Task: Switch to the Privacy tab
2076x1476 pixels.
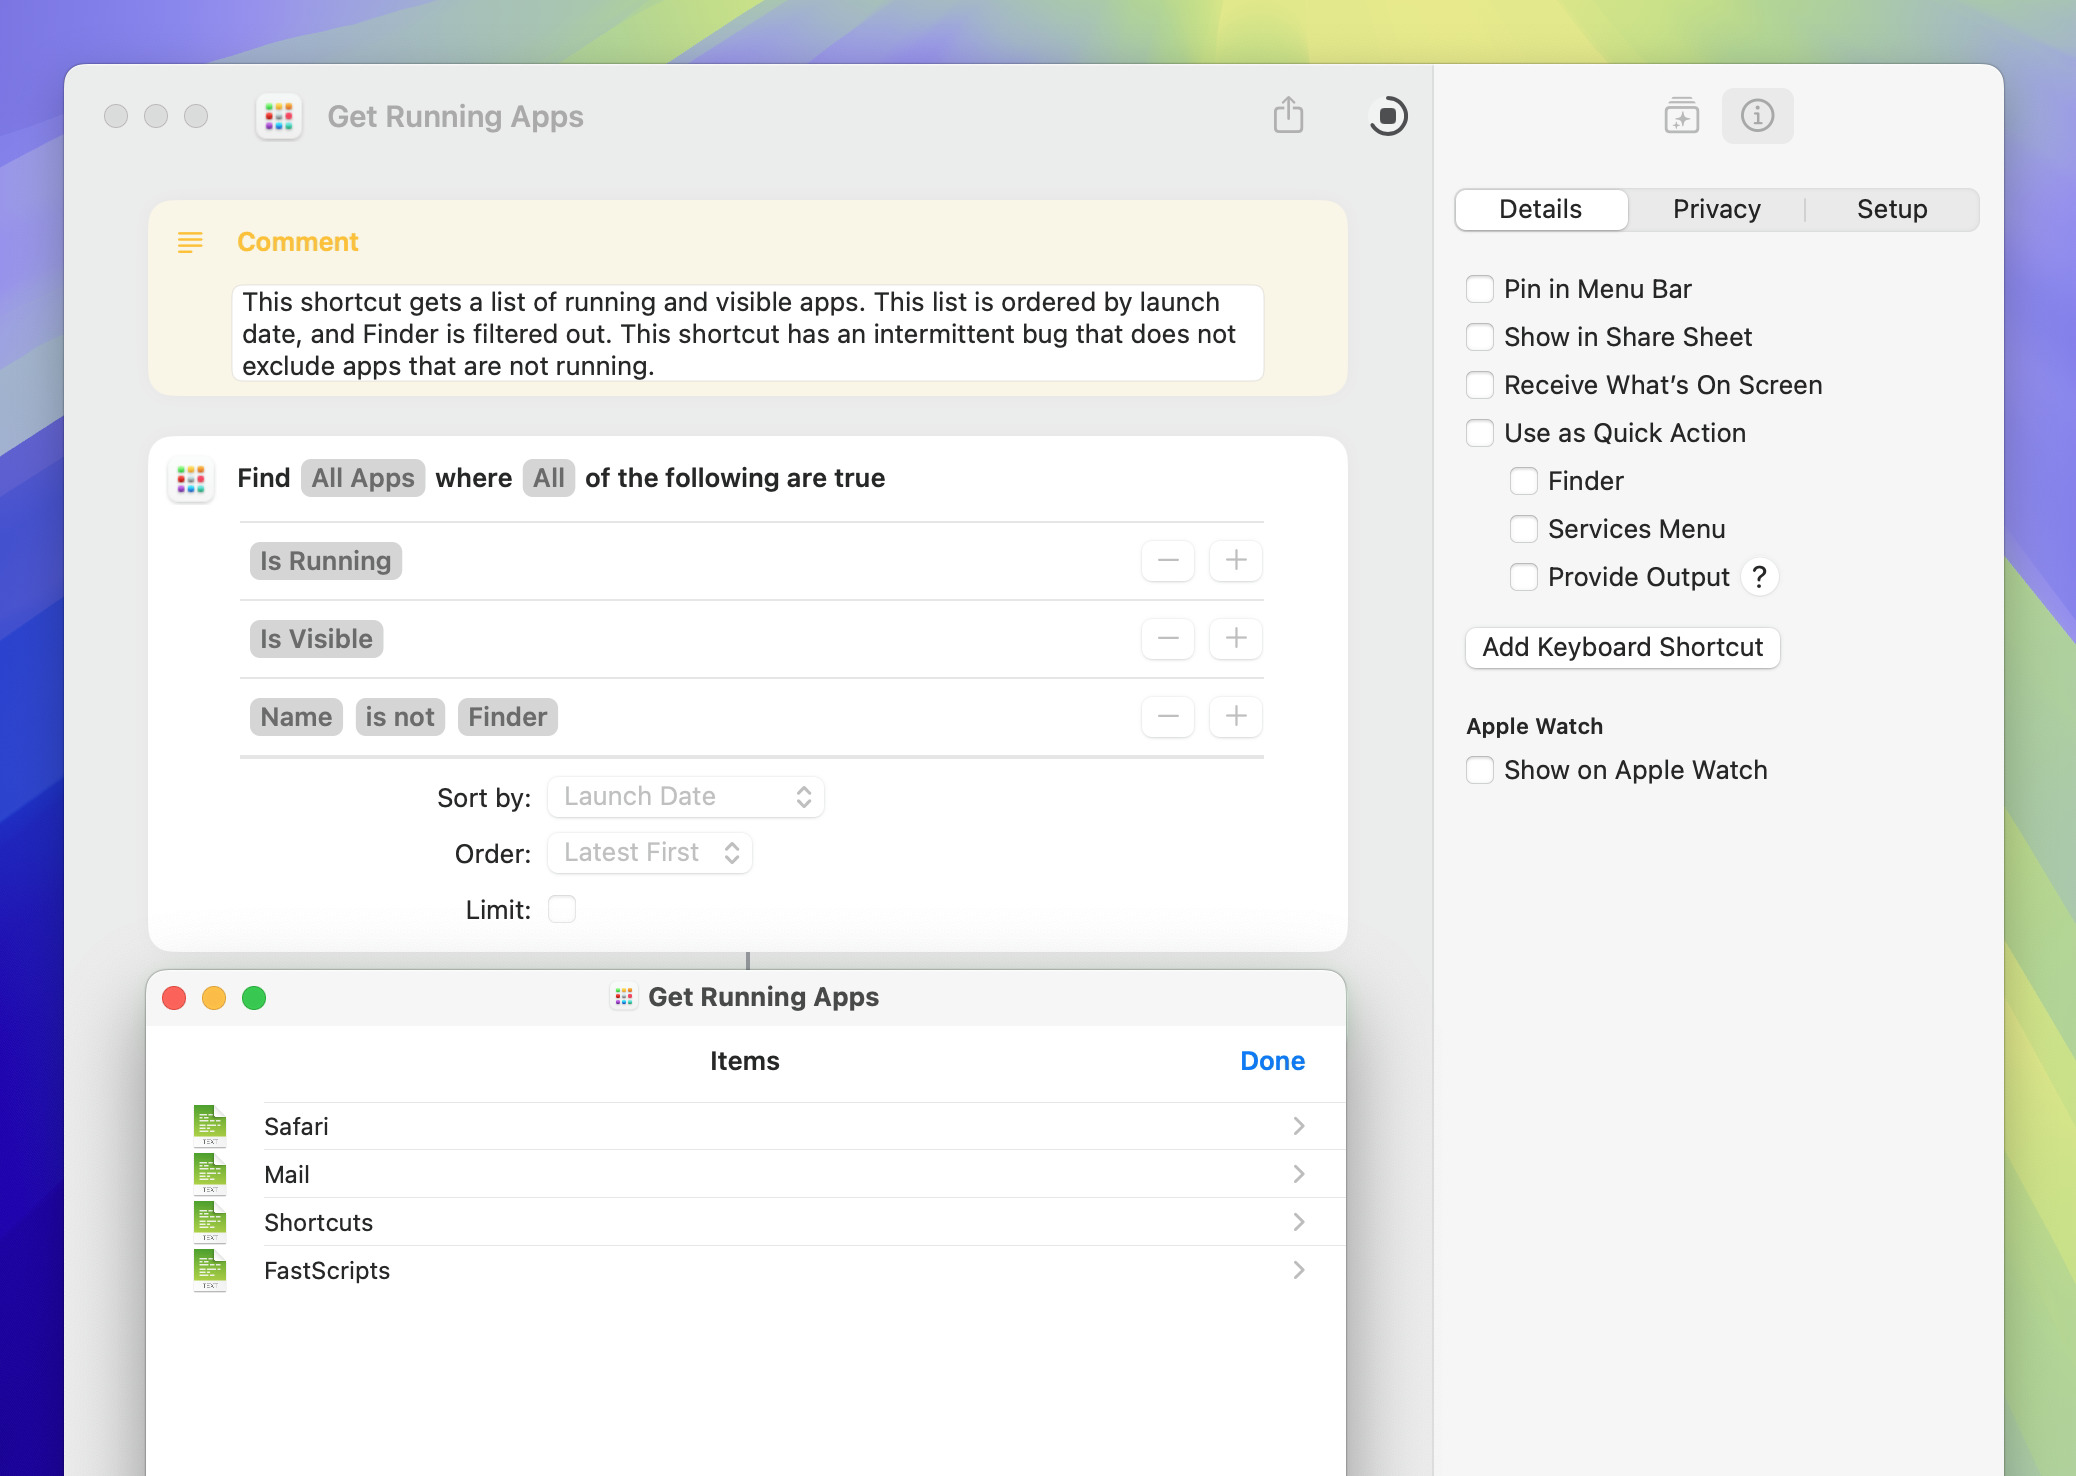Action: pos(1716,209)
